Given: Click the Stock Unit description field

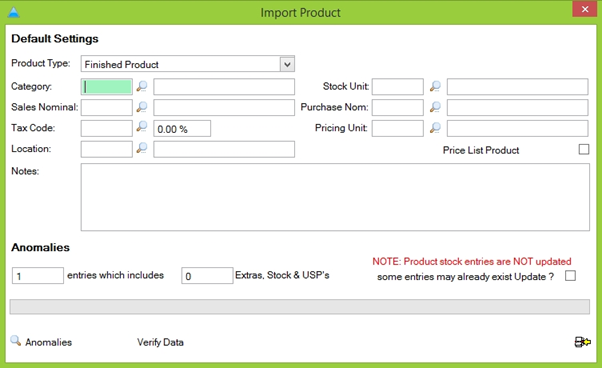Looking at the screenshot, I should coord(518,87).
